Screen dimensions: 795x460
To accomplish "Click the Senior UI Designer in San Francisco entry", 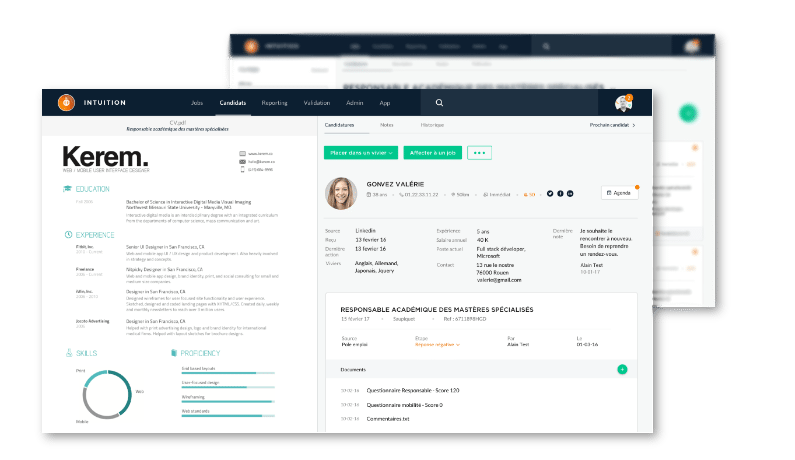I will [x=165, y=247].
